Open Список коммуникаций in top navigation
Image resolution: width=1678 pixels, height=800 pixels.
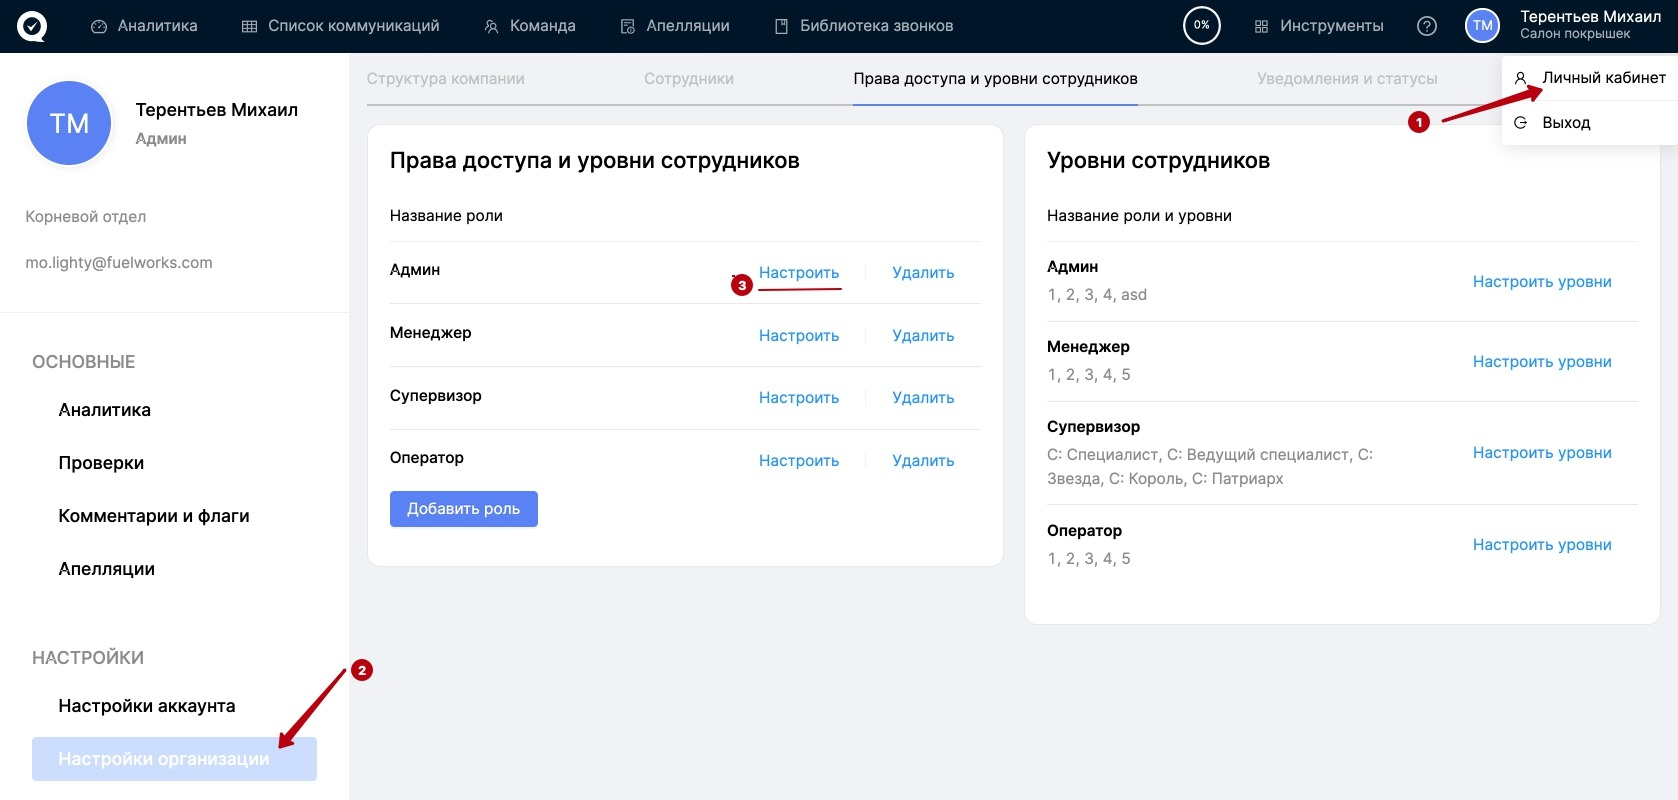pyautogui.click(x=340, y=26)
